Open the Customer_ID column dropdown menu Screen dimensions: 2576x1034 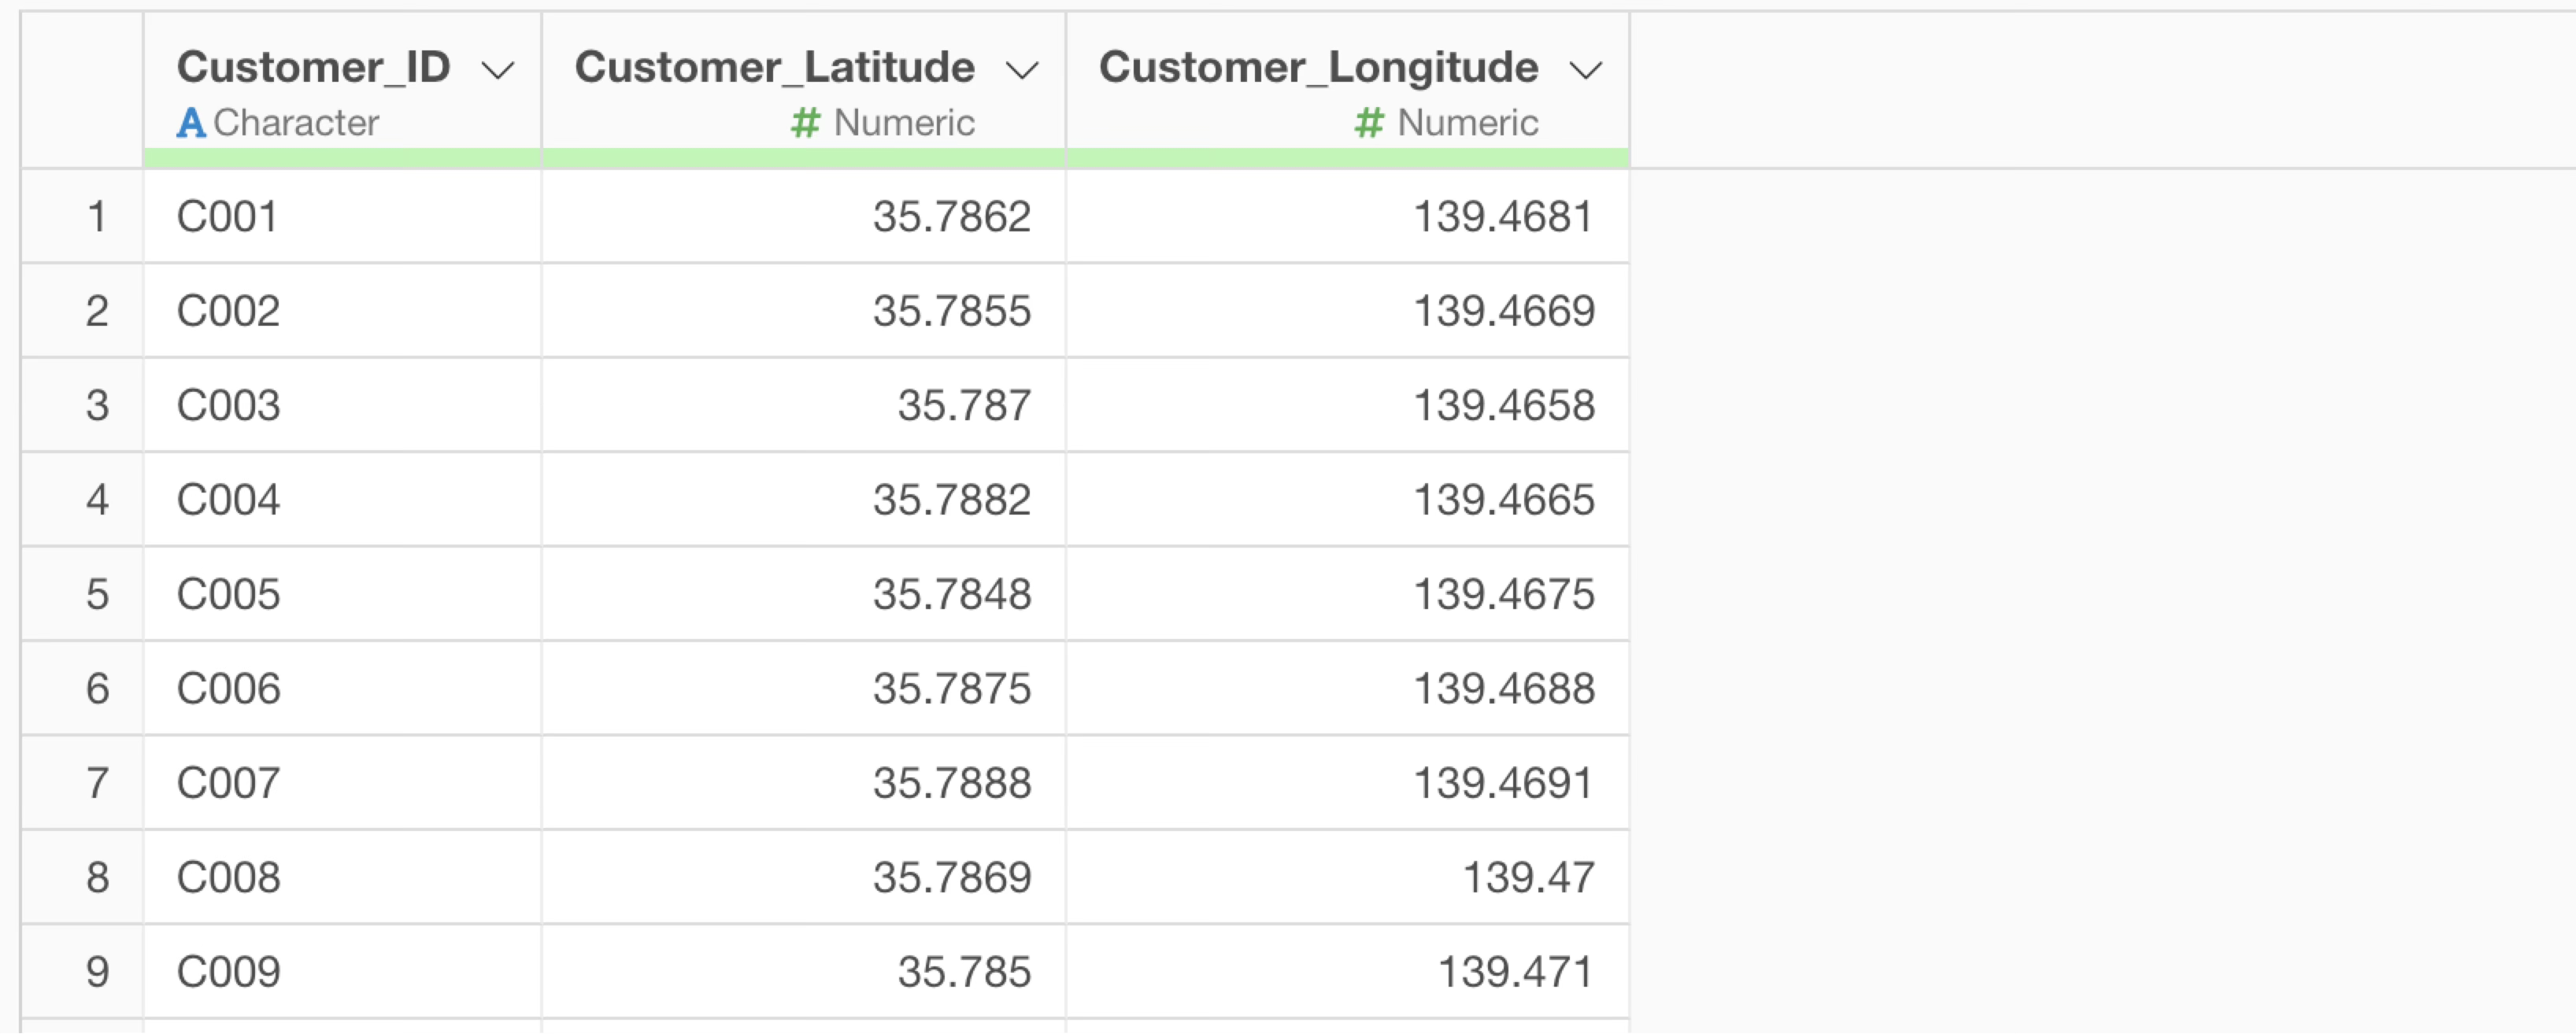498,70
